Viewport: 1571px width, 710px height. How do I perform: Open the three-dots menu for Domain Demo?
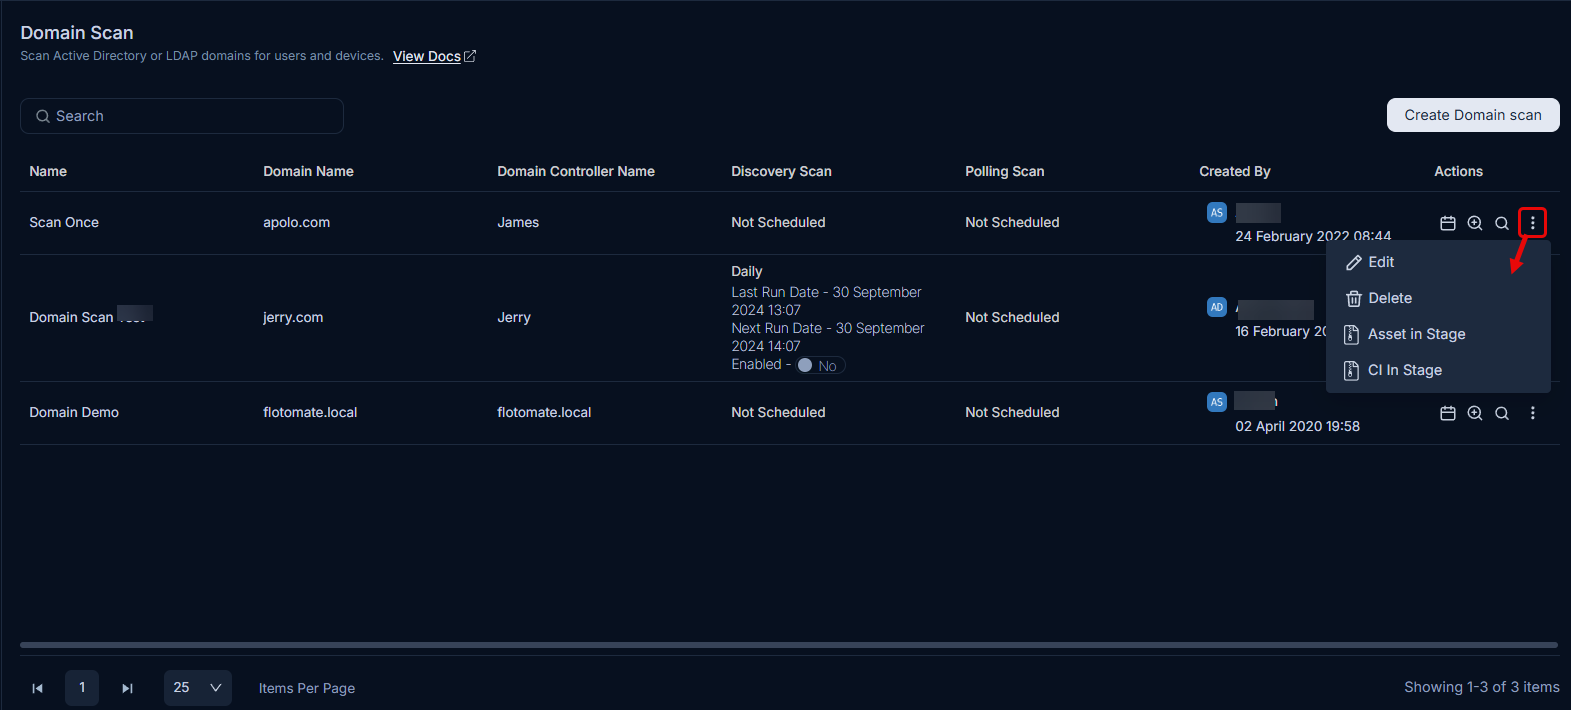(1532, 413)
